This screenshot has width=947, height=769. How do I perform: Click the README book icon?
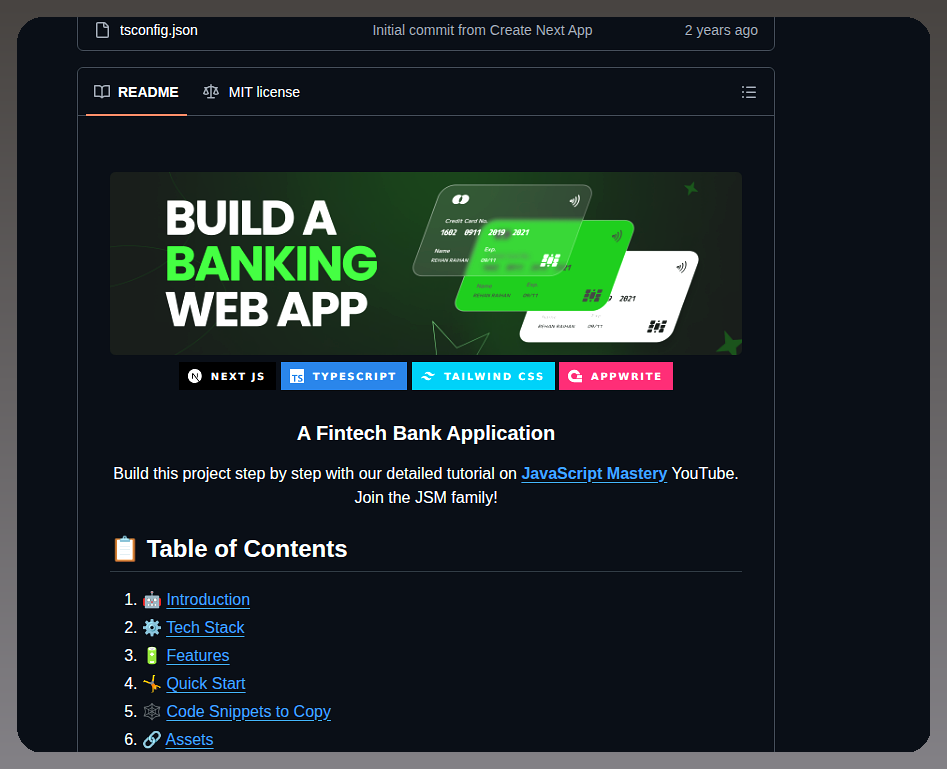click(x=102, y=92)
